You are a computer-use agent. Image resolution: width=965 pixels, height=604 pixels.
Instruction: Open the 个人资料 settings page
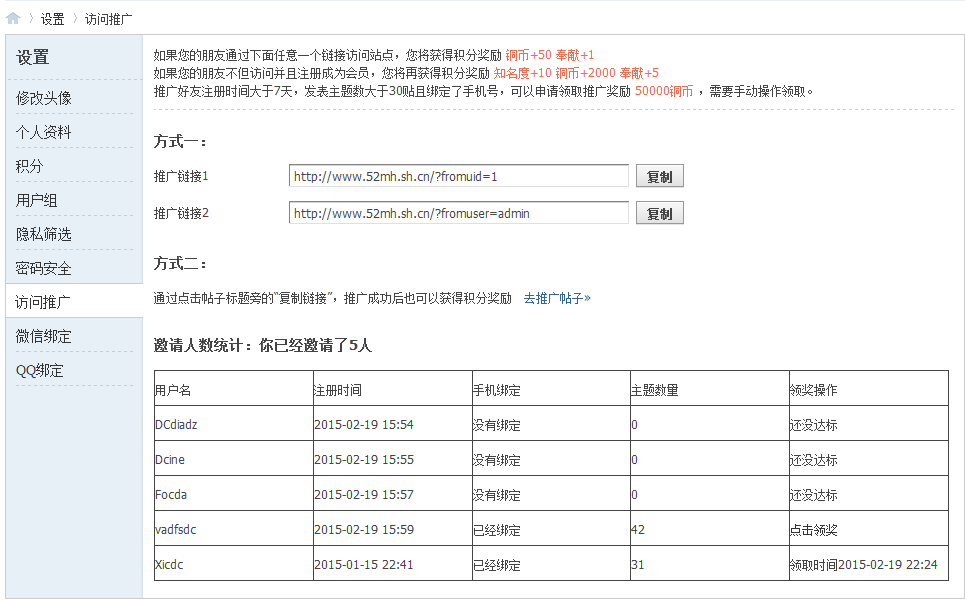(36, 132)
